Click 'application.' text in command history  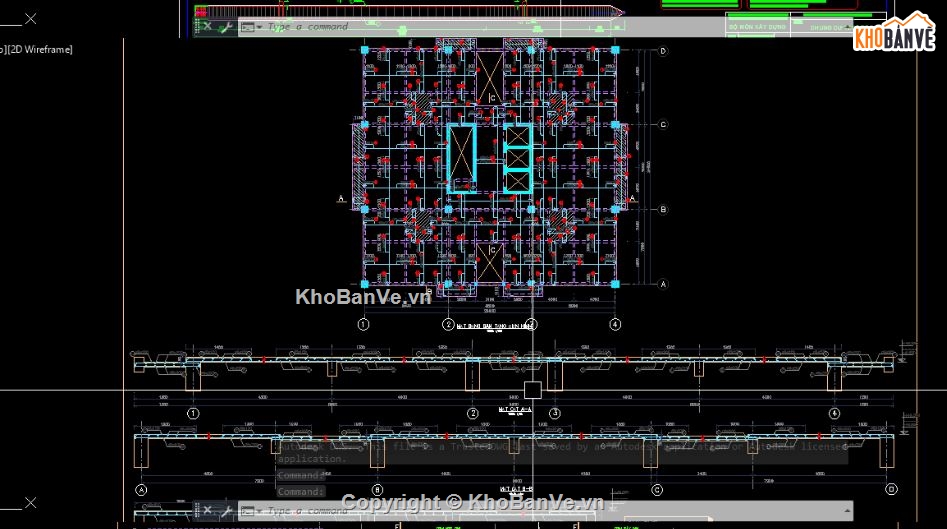312,458
